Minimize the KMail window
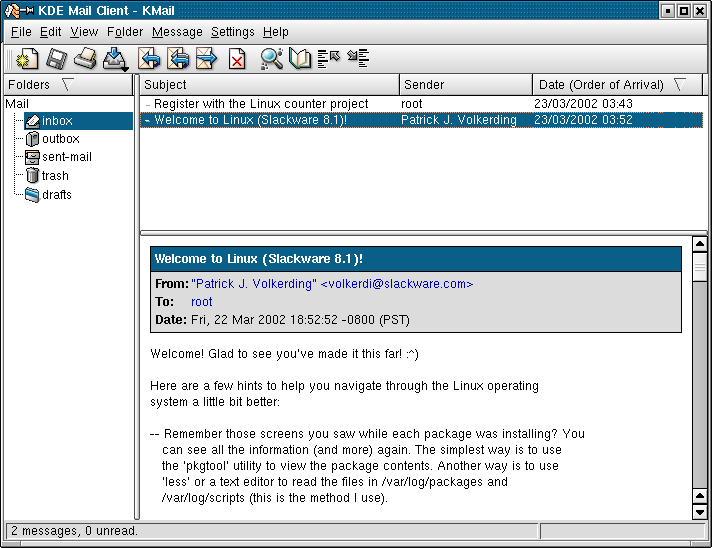 coord(668,11)
